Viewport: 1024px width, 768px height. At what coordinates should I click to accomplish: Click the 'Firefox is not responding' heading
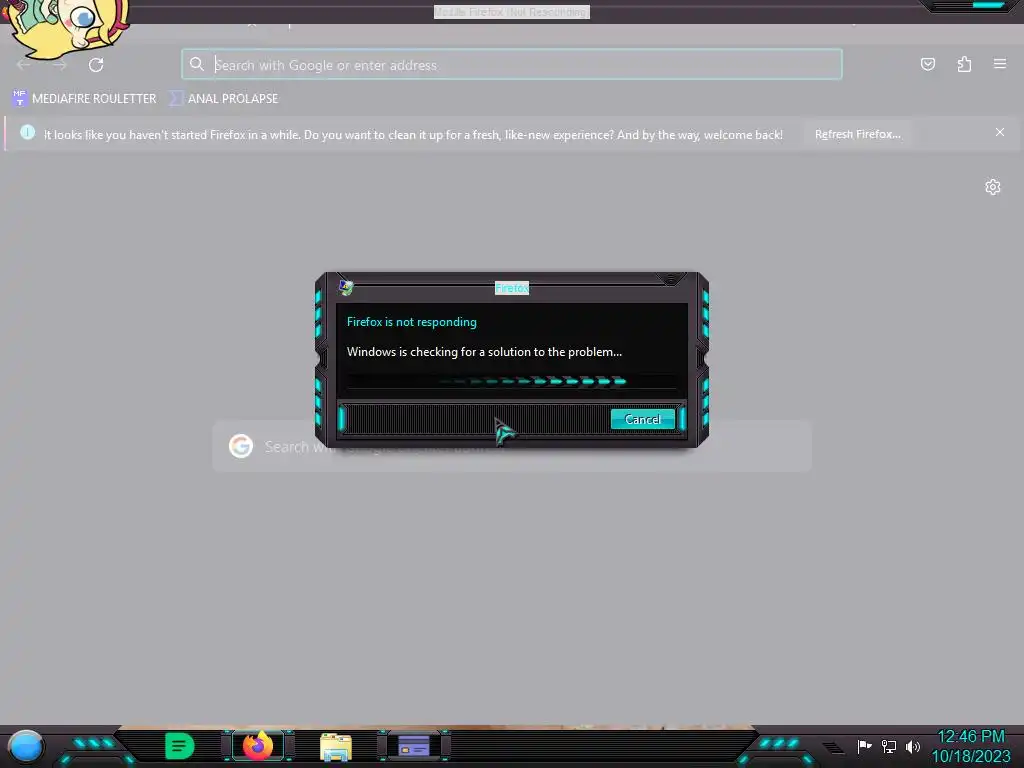(411, 322)
